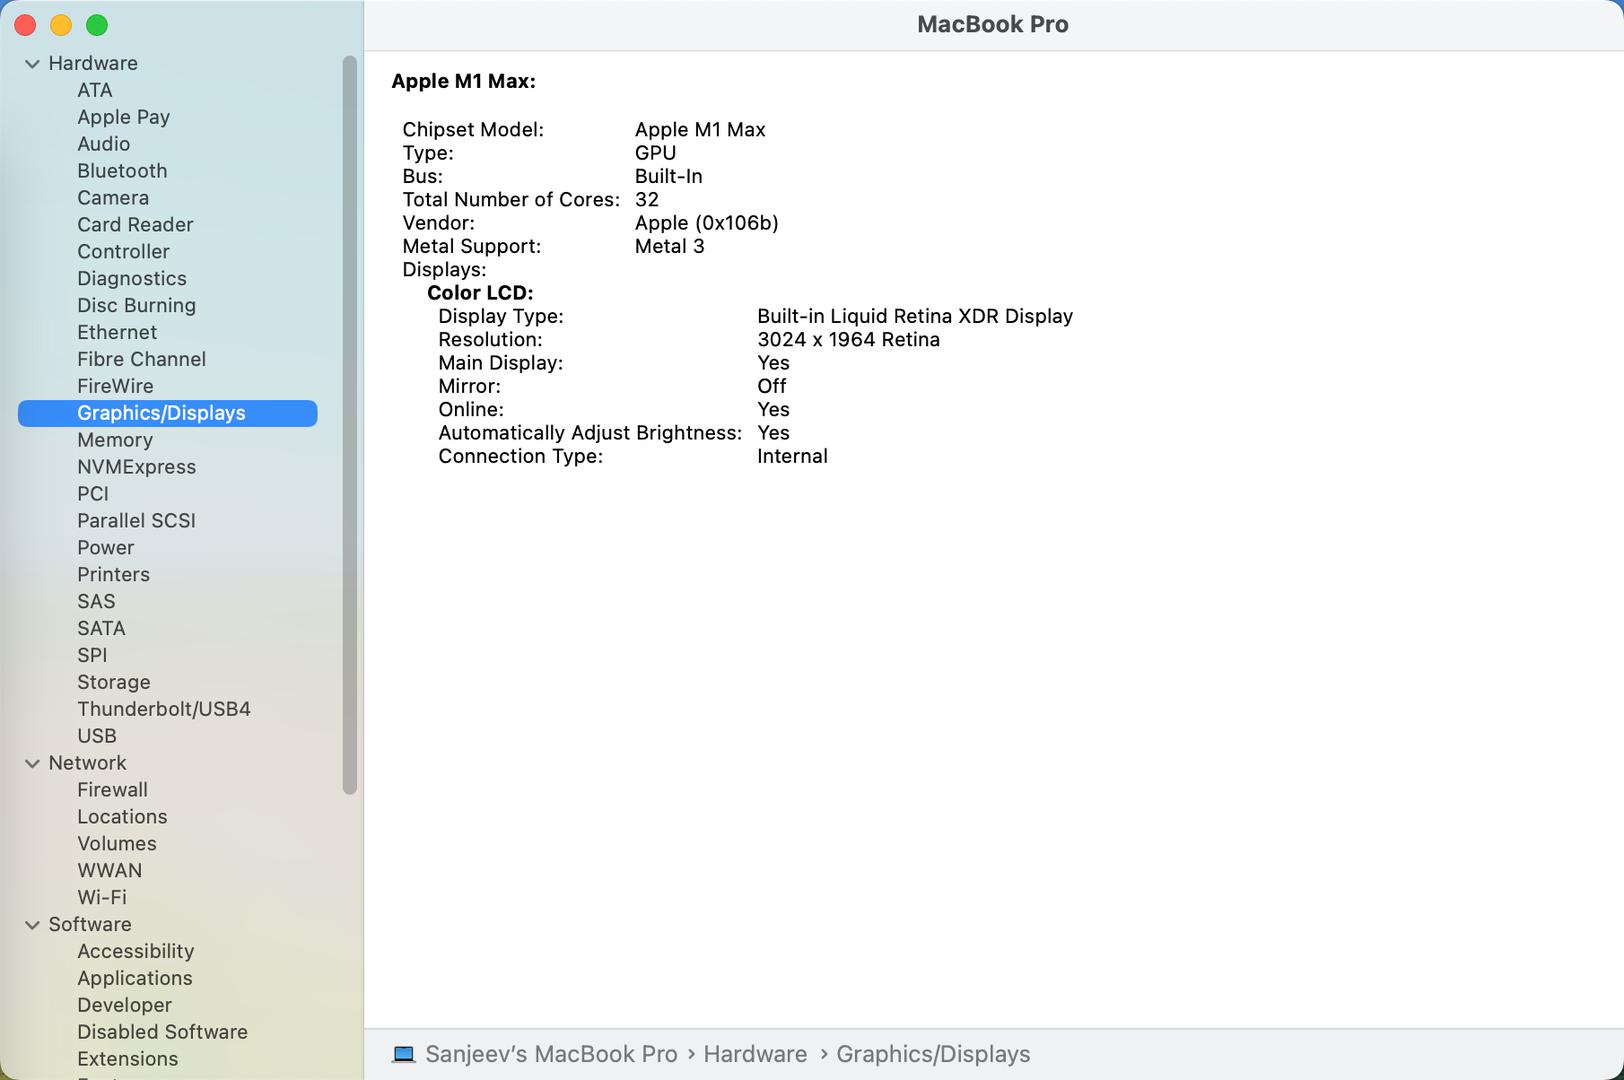
Task: Open the PCI entry
Action: pos(93,495)
